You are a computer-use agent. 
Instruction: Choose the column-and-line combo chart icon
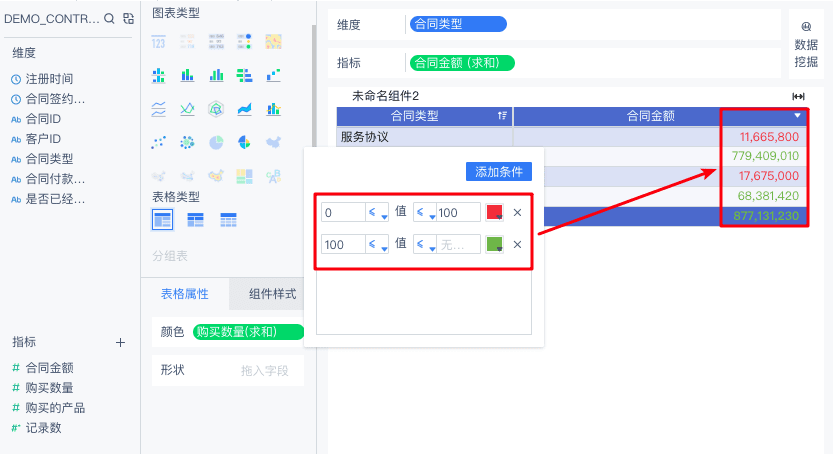pos(273,109)
